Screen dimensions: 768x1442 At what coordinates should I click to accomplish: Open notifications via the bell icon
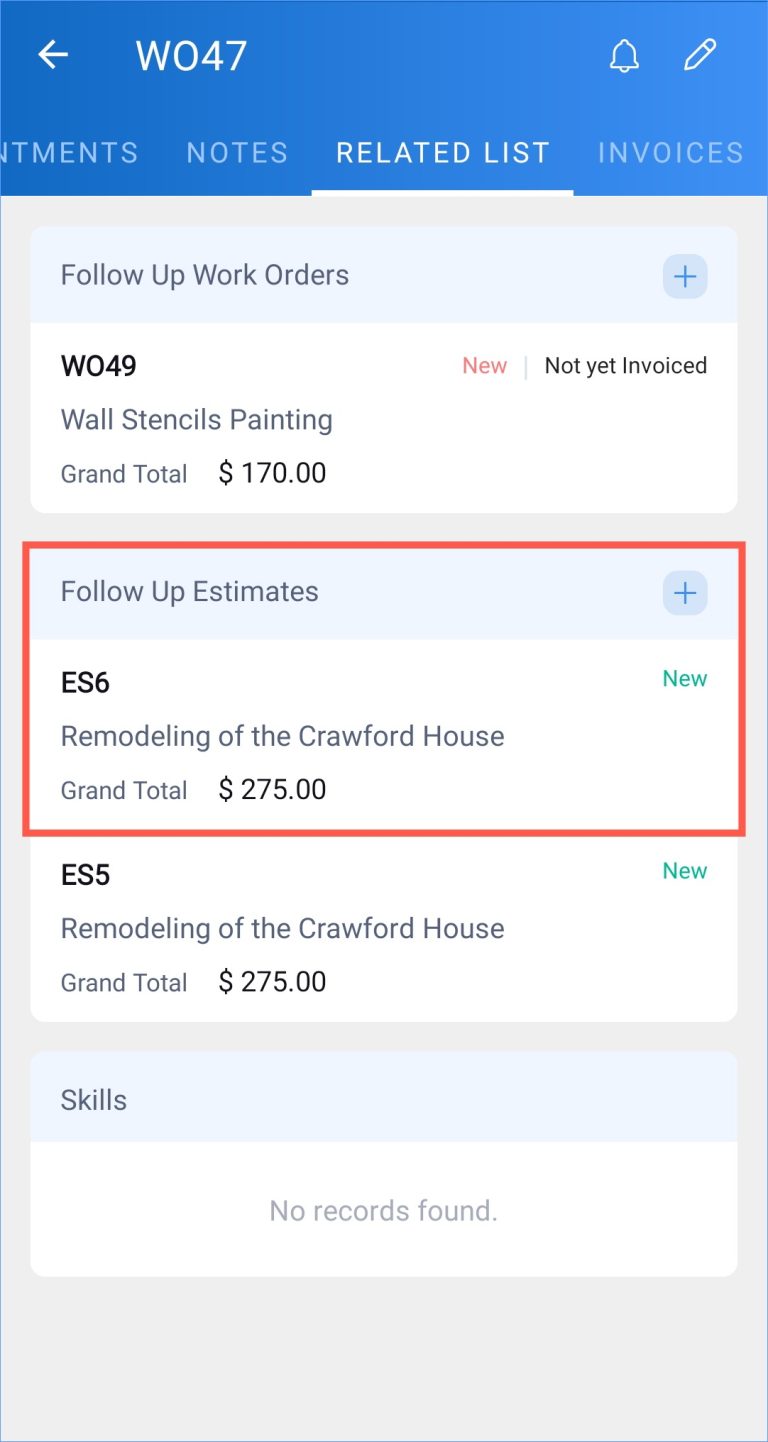(624, 55)
